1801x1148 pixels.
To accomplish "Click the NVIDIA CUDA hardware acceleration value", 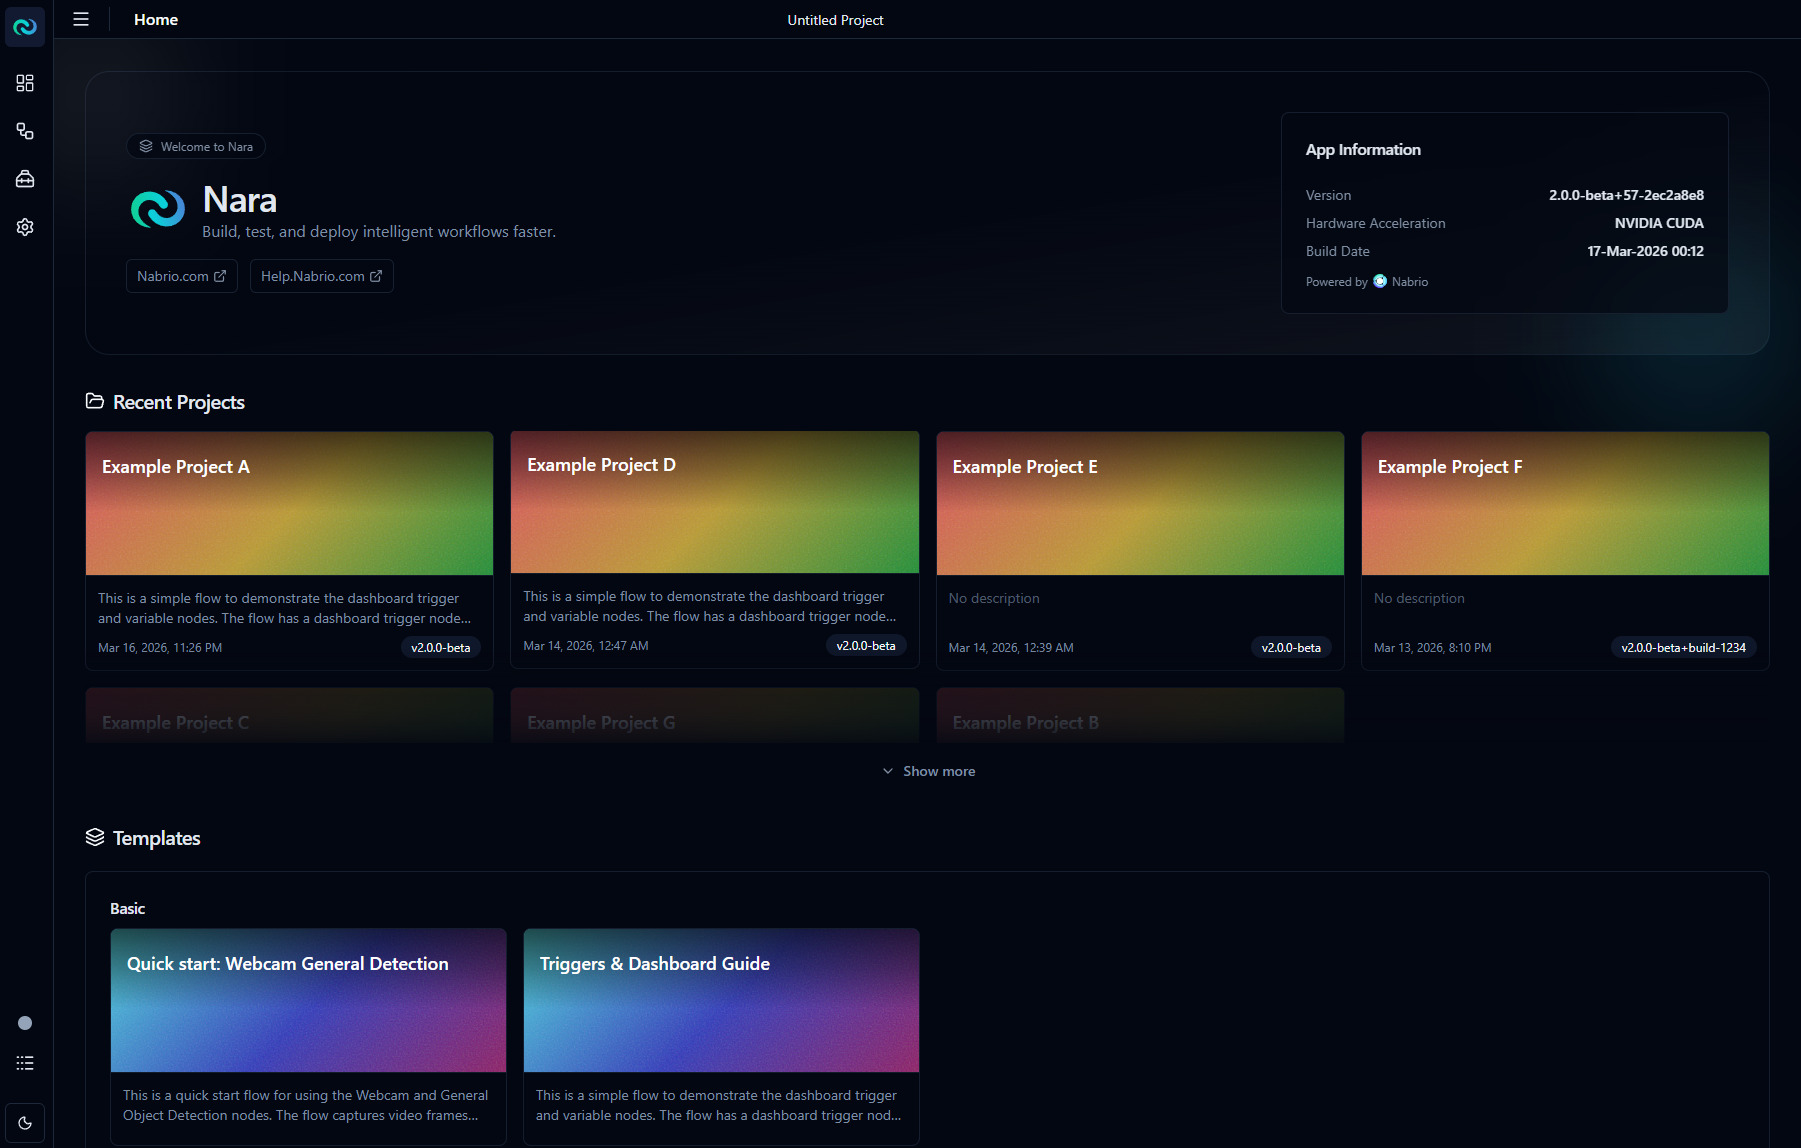I will (x=1659, y=223).
